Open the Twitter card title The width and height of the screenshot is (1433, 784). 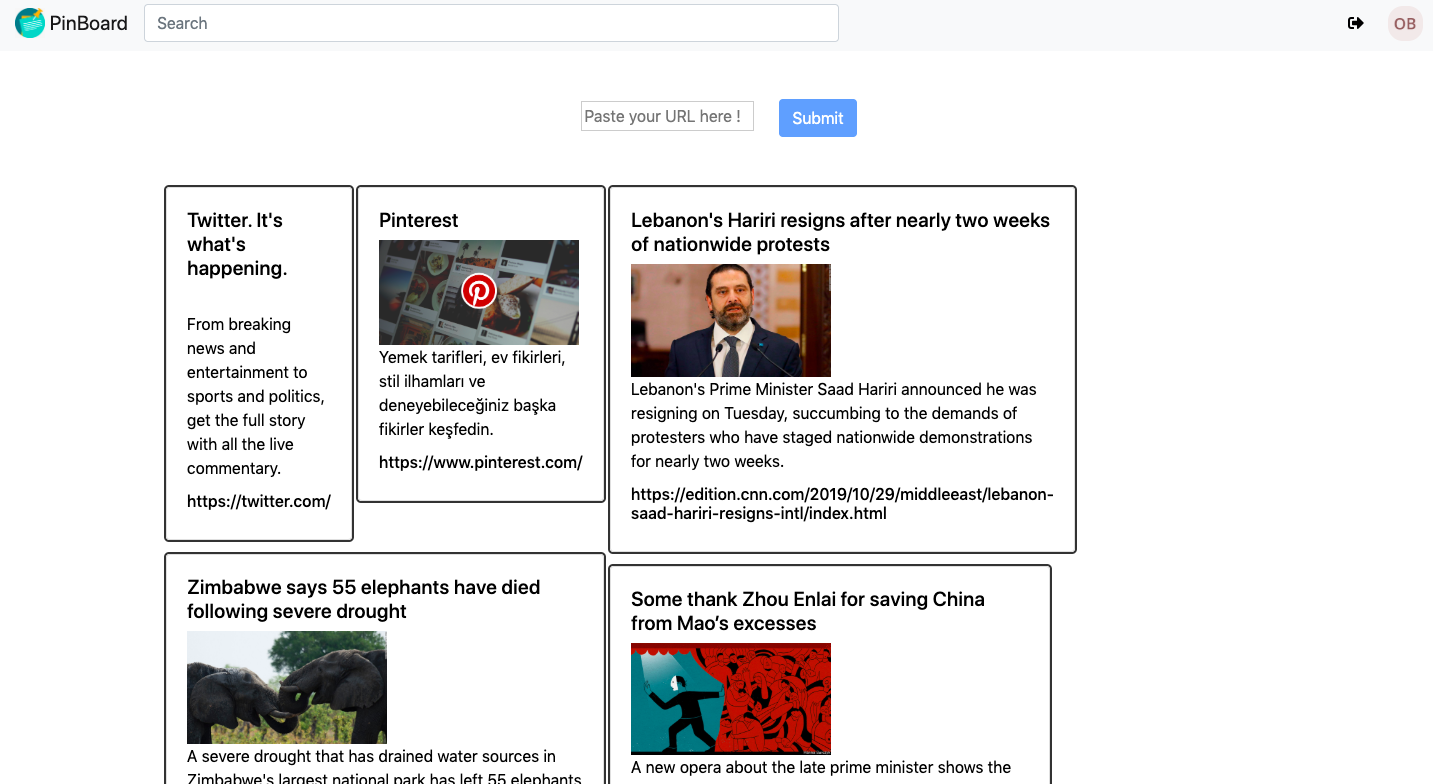point(237,244)
